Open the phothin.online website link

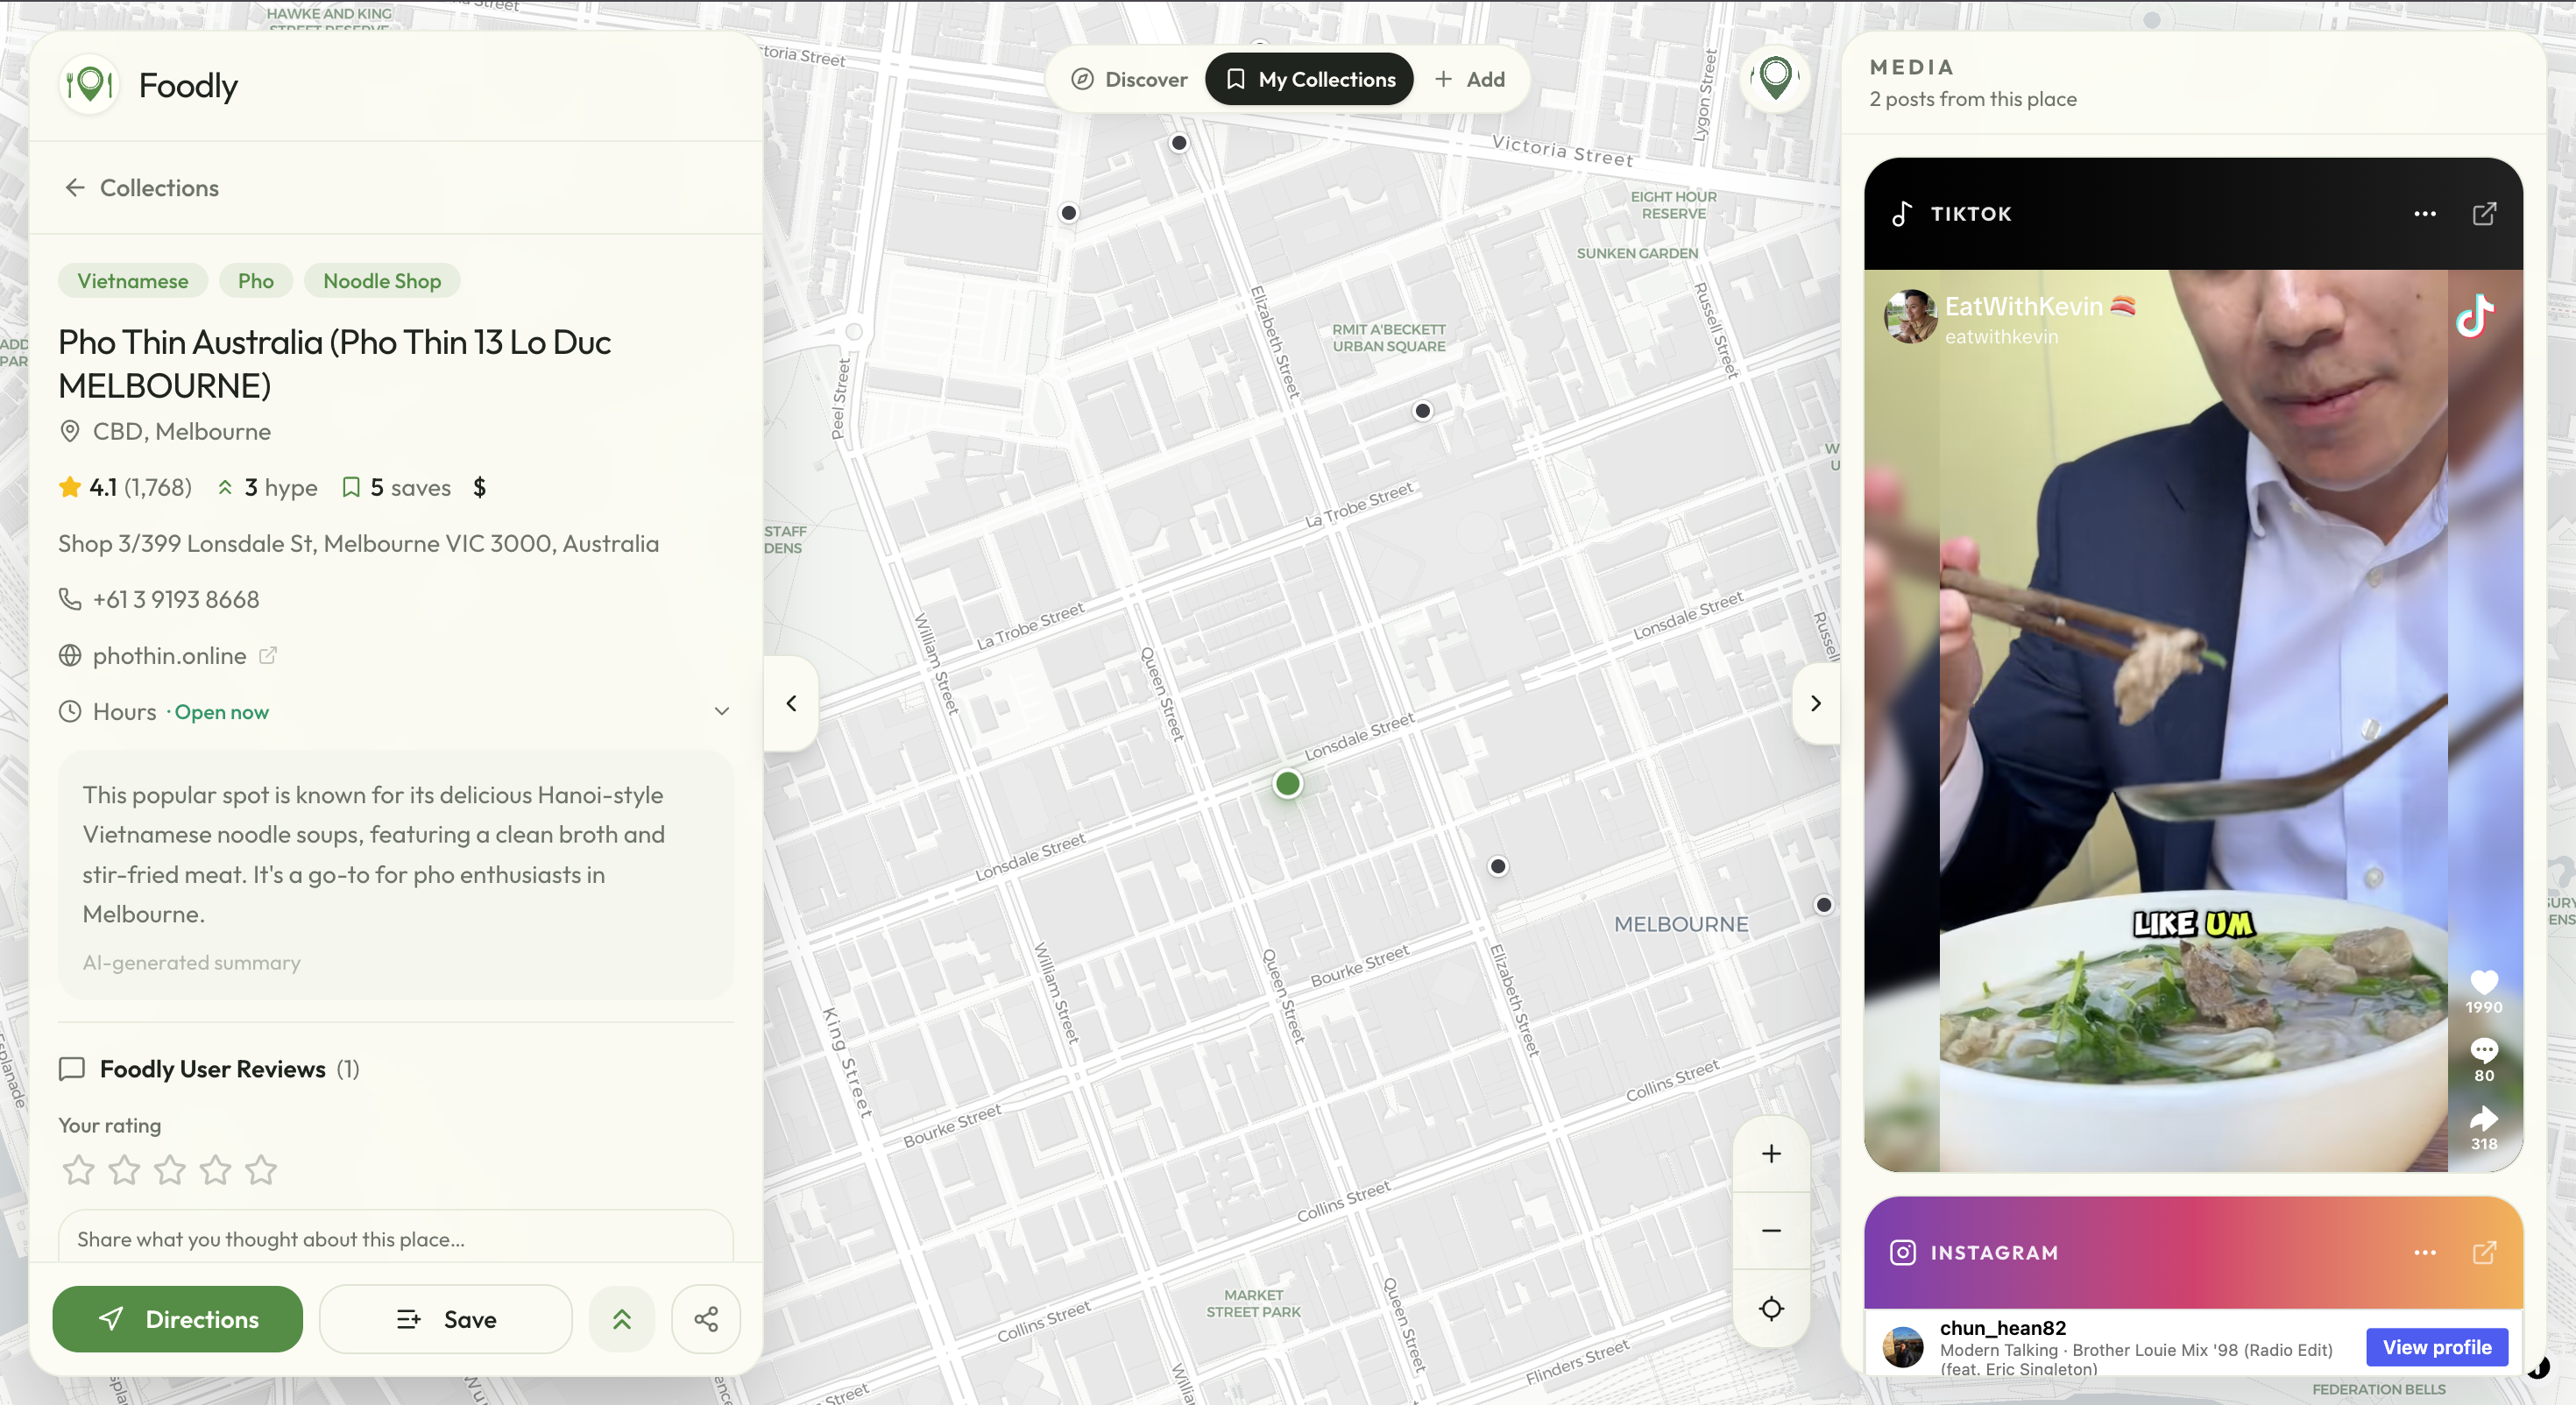(x=170, y=656)
